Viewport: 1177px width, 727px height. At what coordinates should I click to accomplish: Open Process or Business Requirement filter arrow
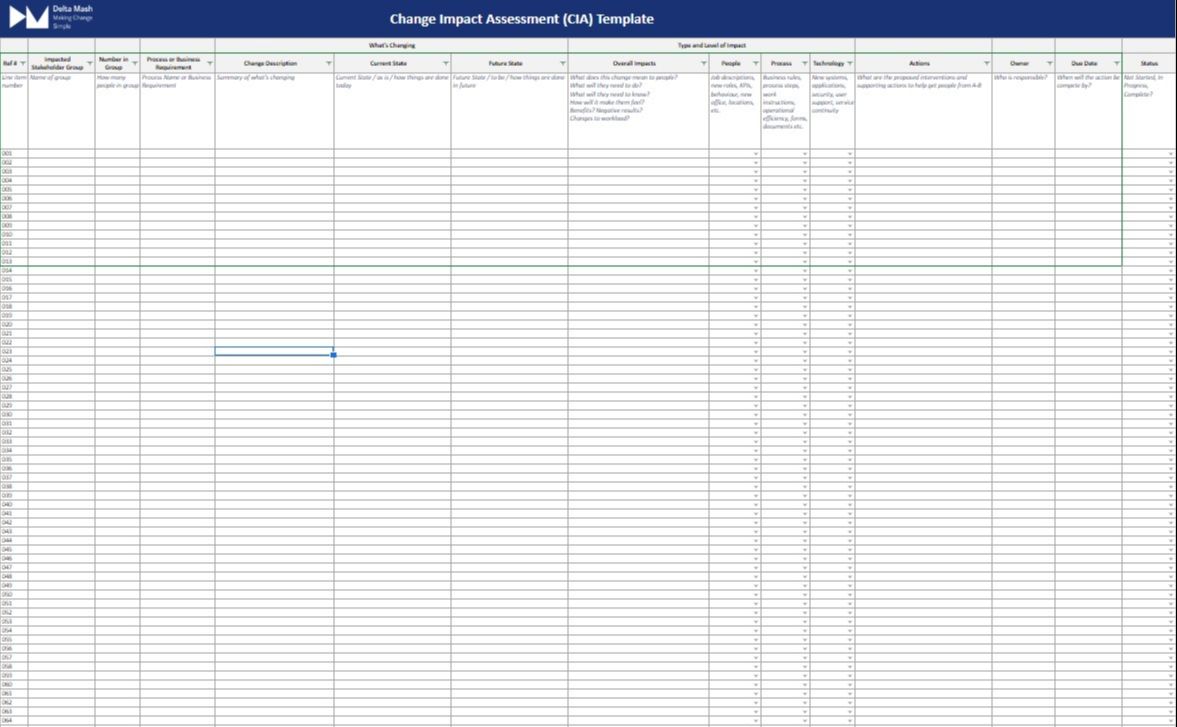(209, 64)
